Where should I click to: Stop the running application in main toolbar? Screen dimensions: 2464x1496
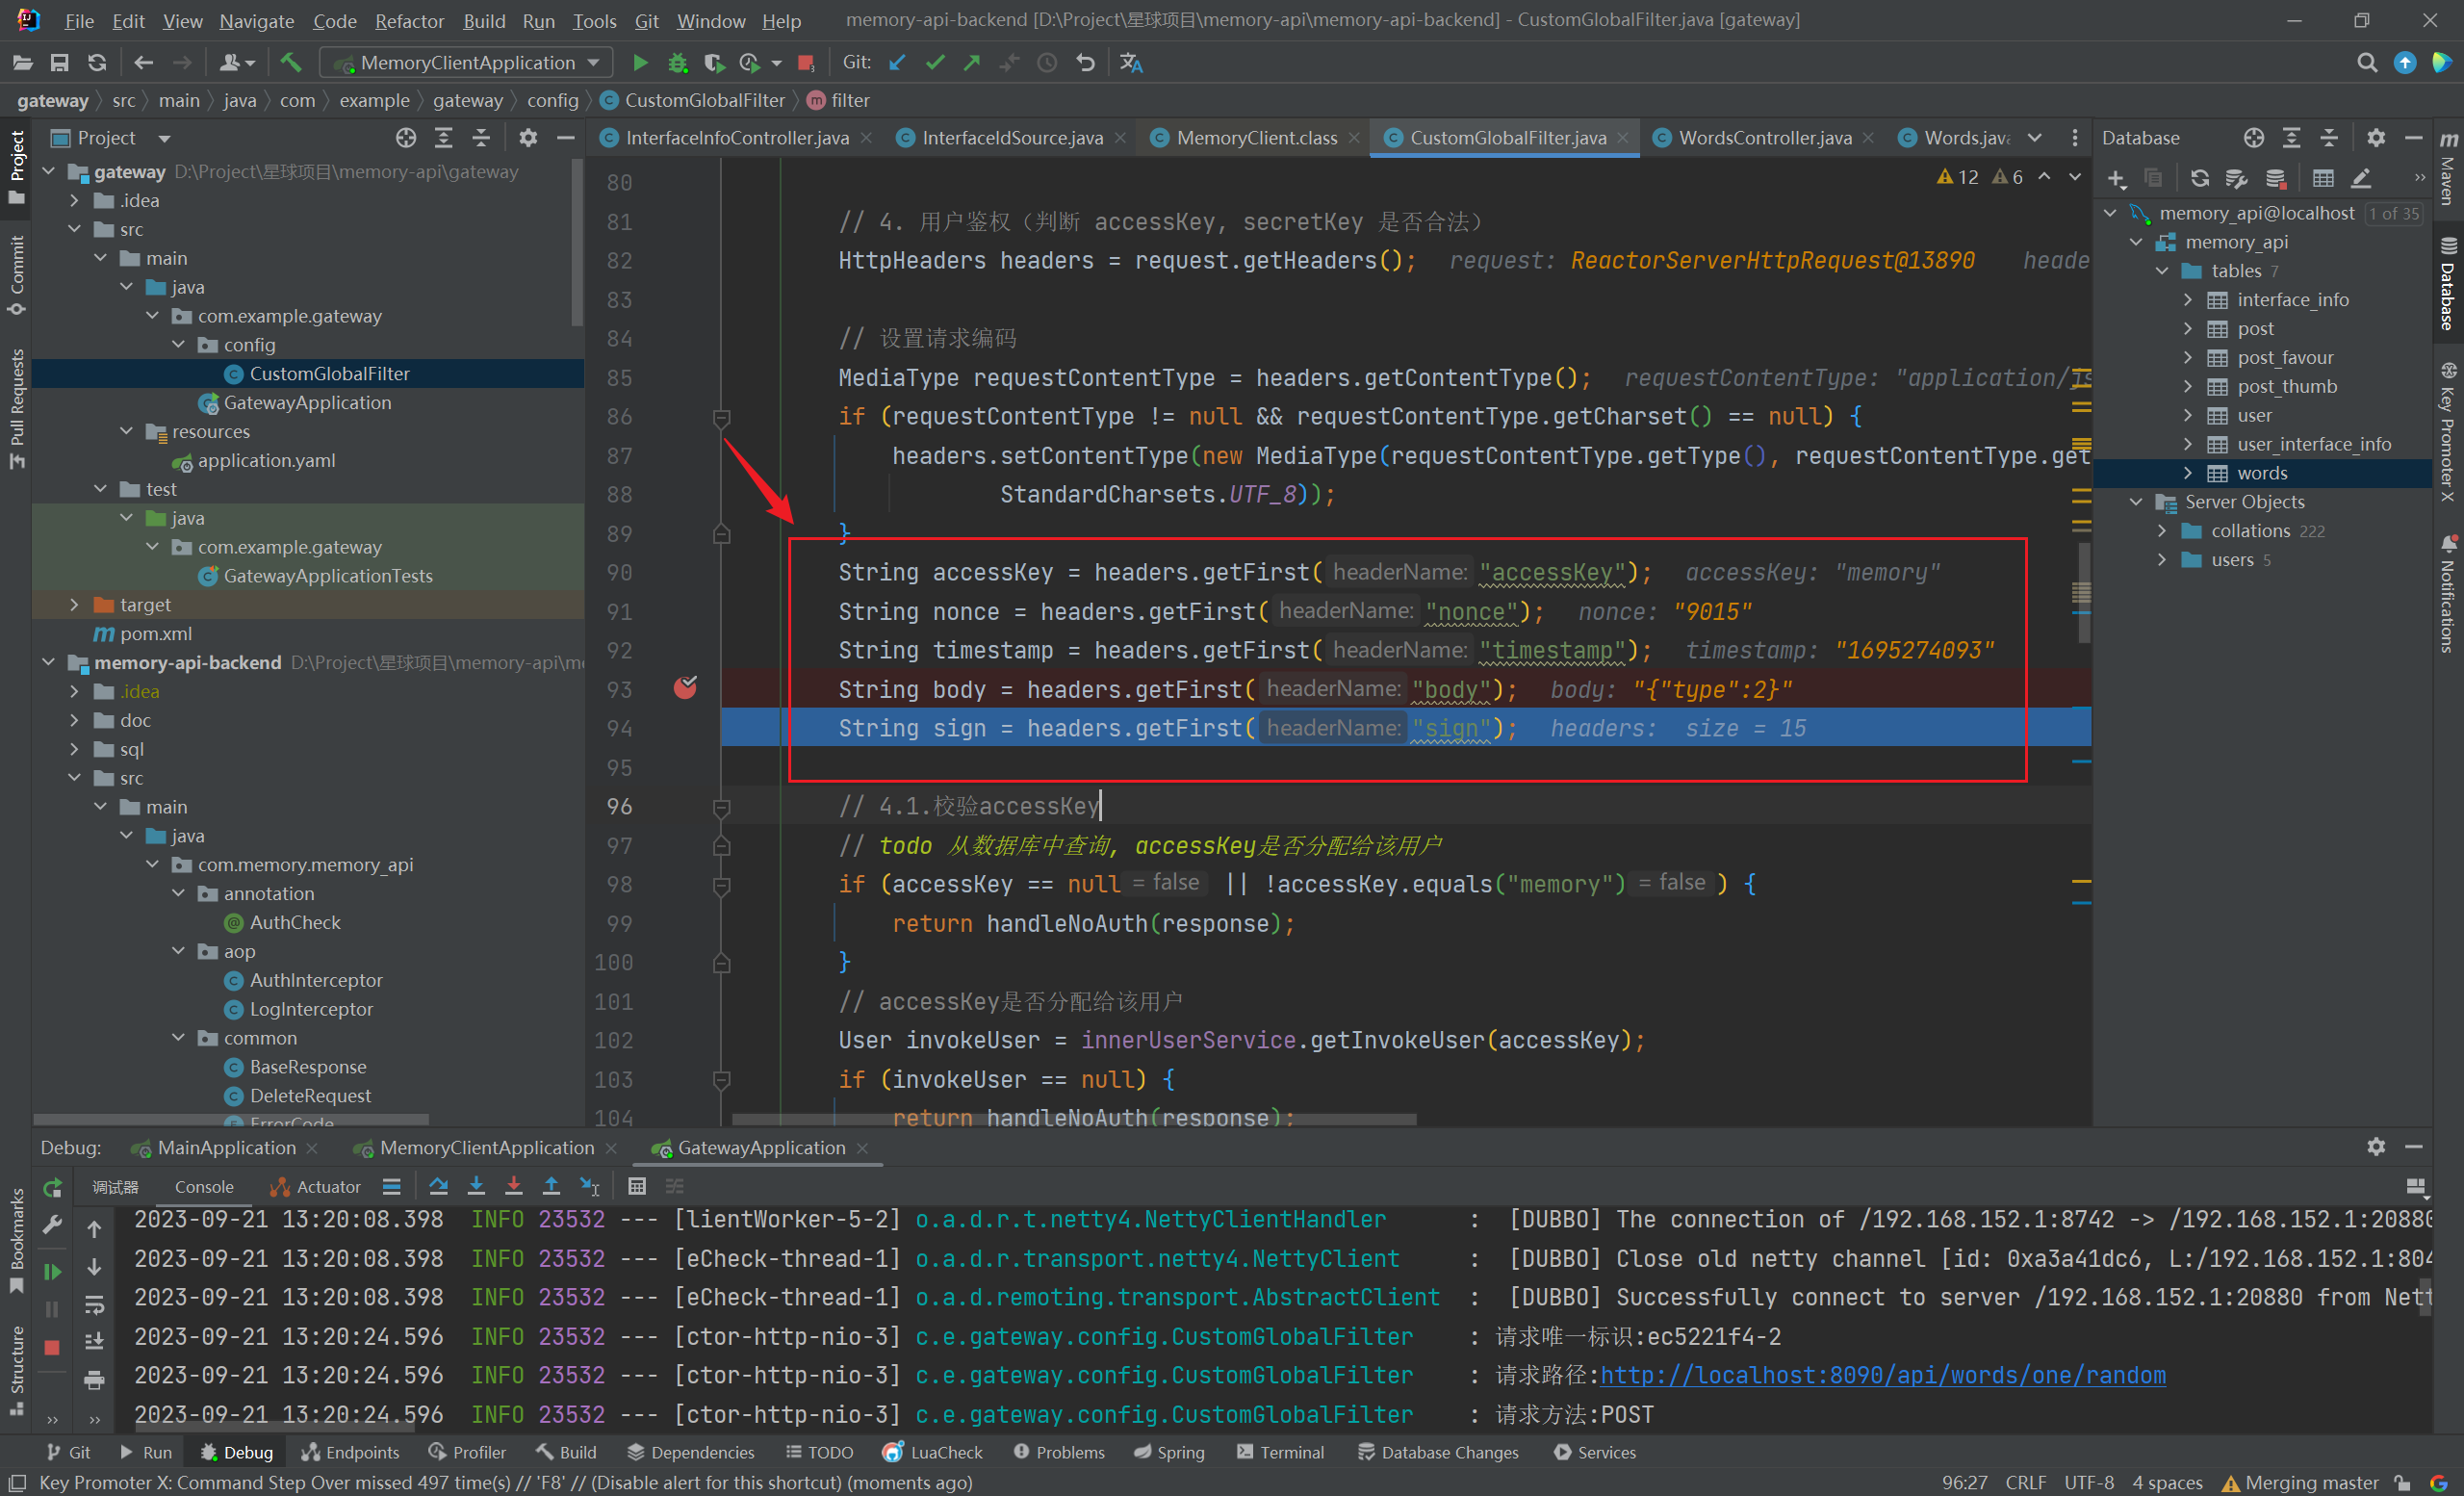(806, 63)
